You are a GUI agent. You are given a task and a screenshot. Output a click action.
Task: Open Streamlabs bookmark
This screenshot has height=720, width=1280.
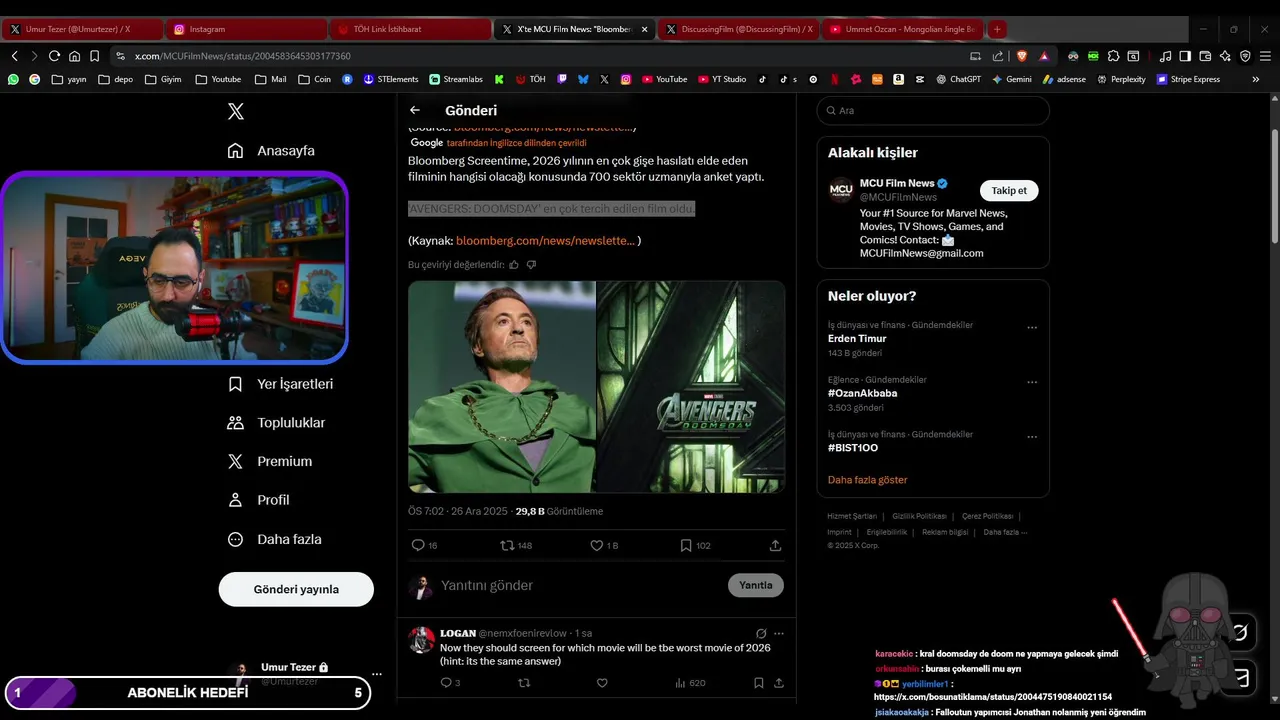coord(456,79)
